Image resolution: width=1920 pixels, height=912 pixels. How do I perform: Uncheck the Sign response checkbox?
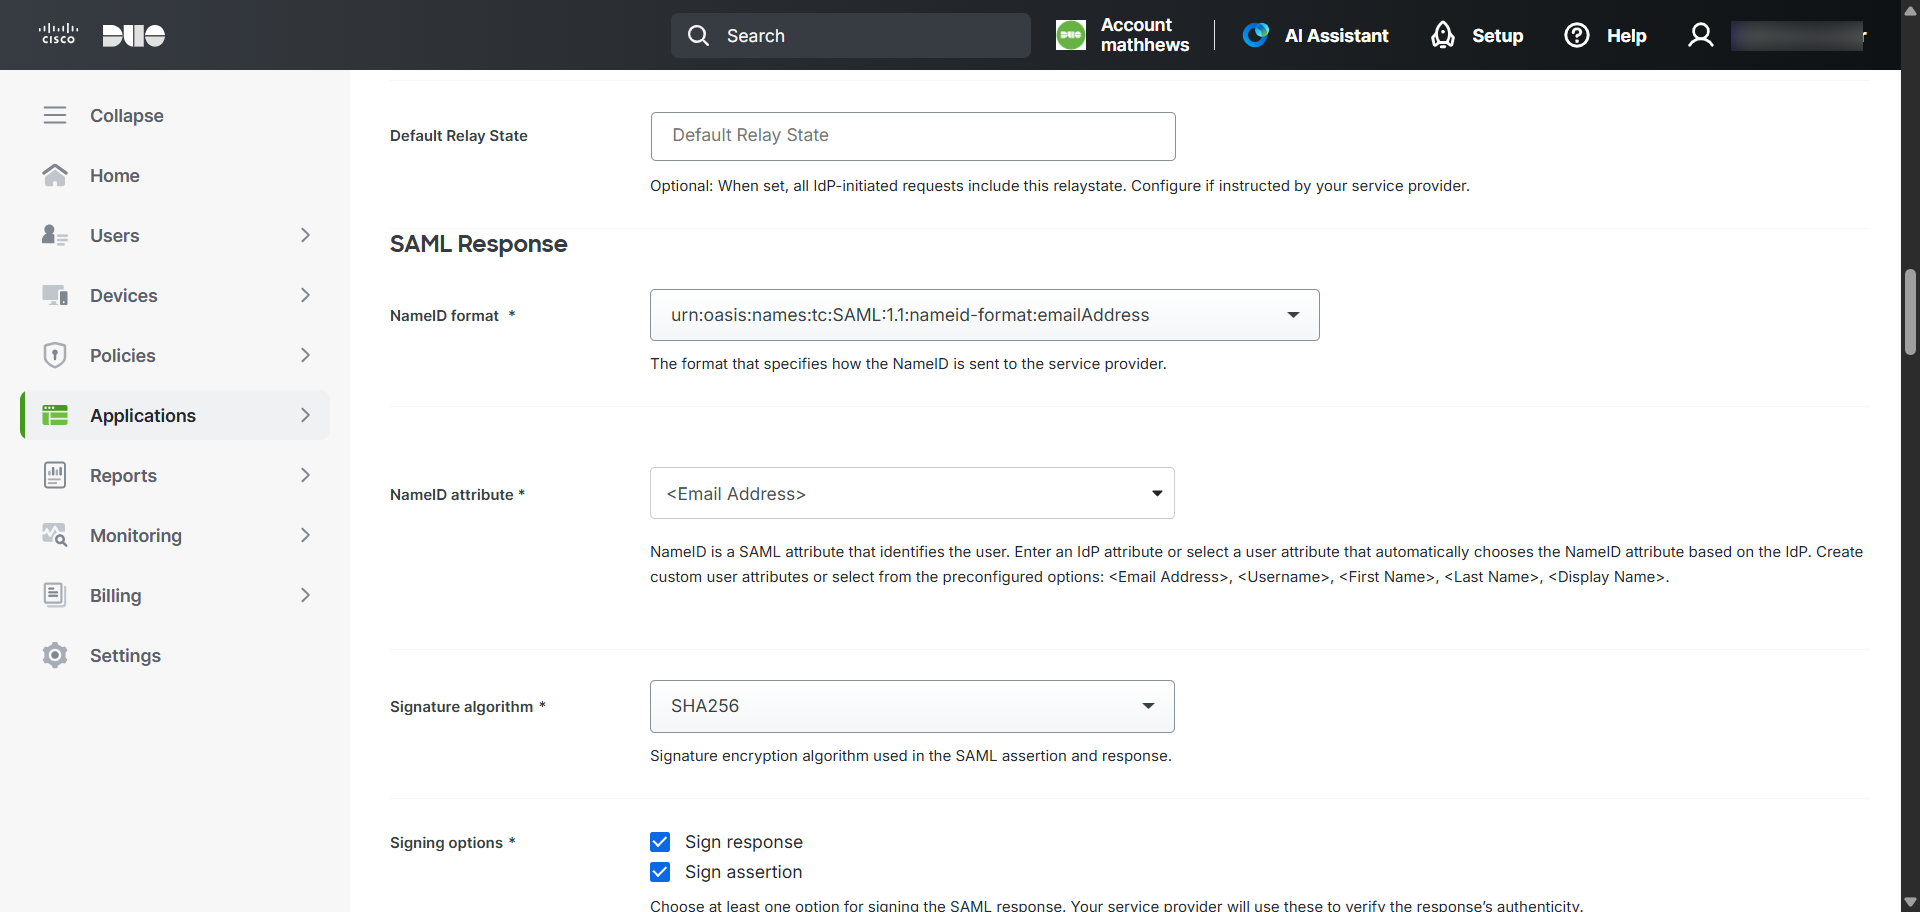pos(660,842)
